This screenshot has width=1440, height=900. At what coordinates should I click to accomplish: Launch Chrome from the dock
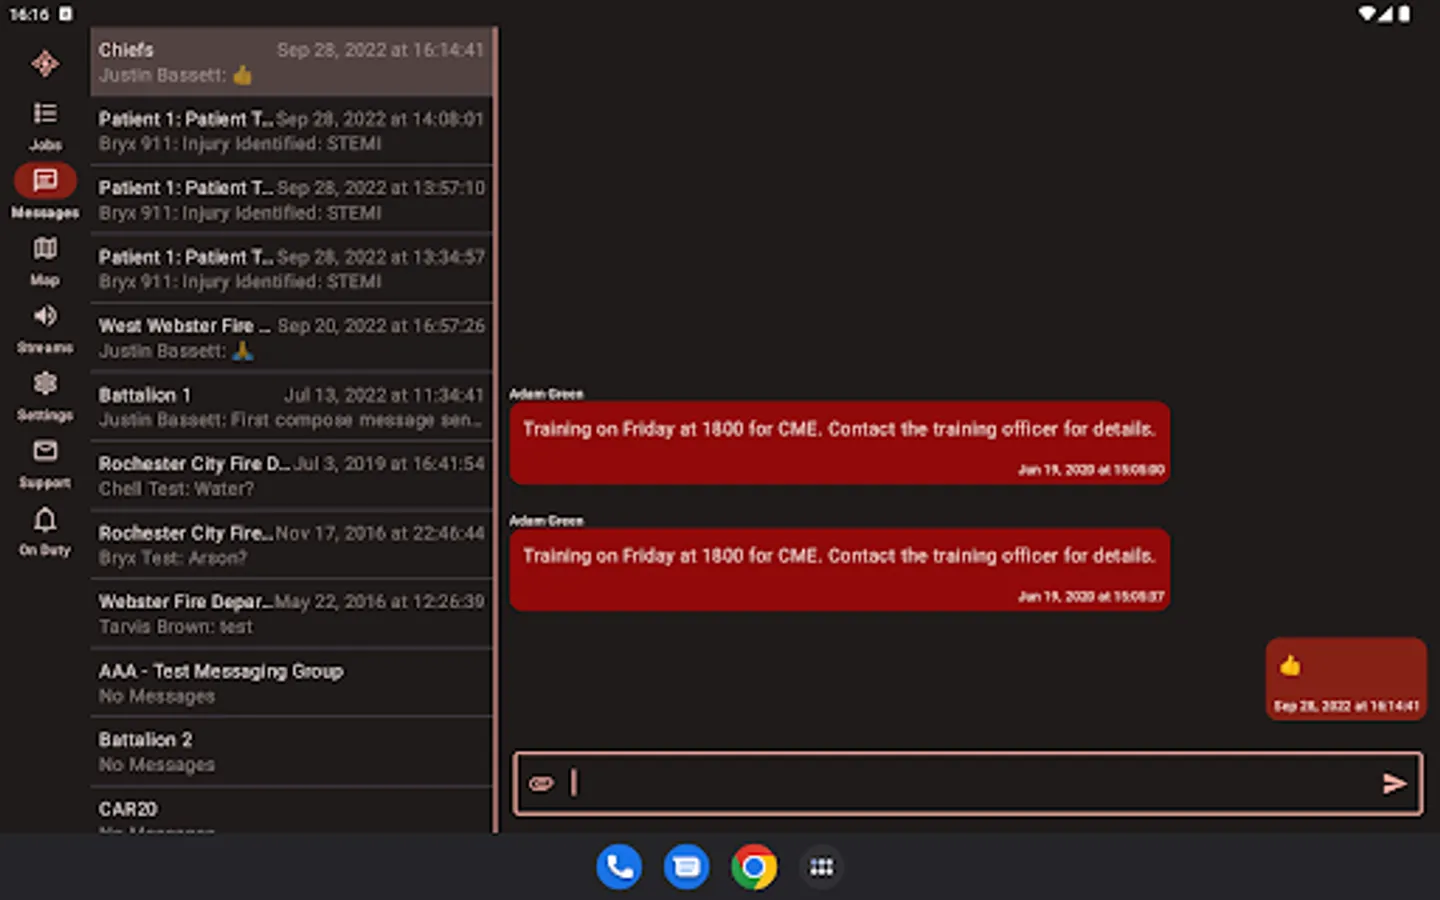[754, 867]
